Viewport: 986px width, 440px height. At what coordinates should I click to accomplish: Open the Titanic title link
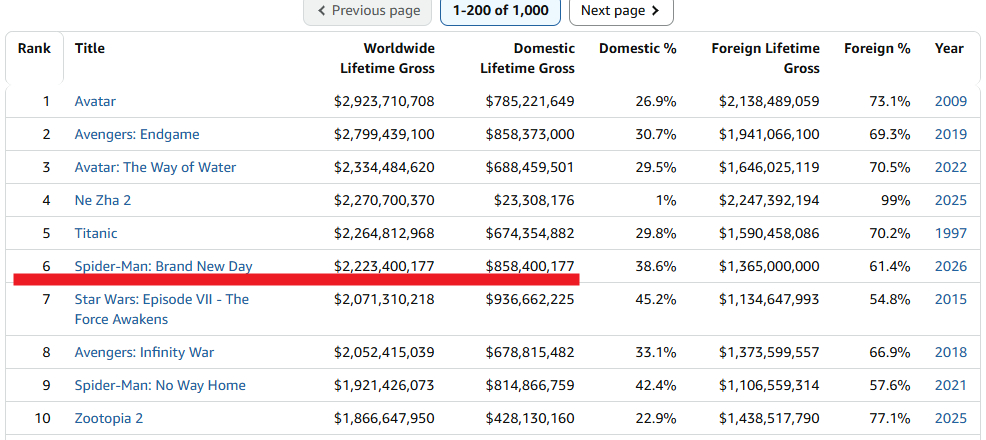coord(96,233)
